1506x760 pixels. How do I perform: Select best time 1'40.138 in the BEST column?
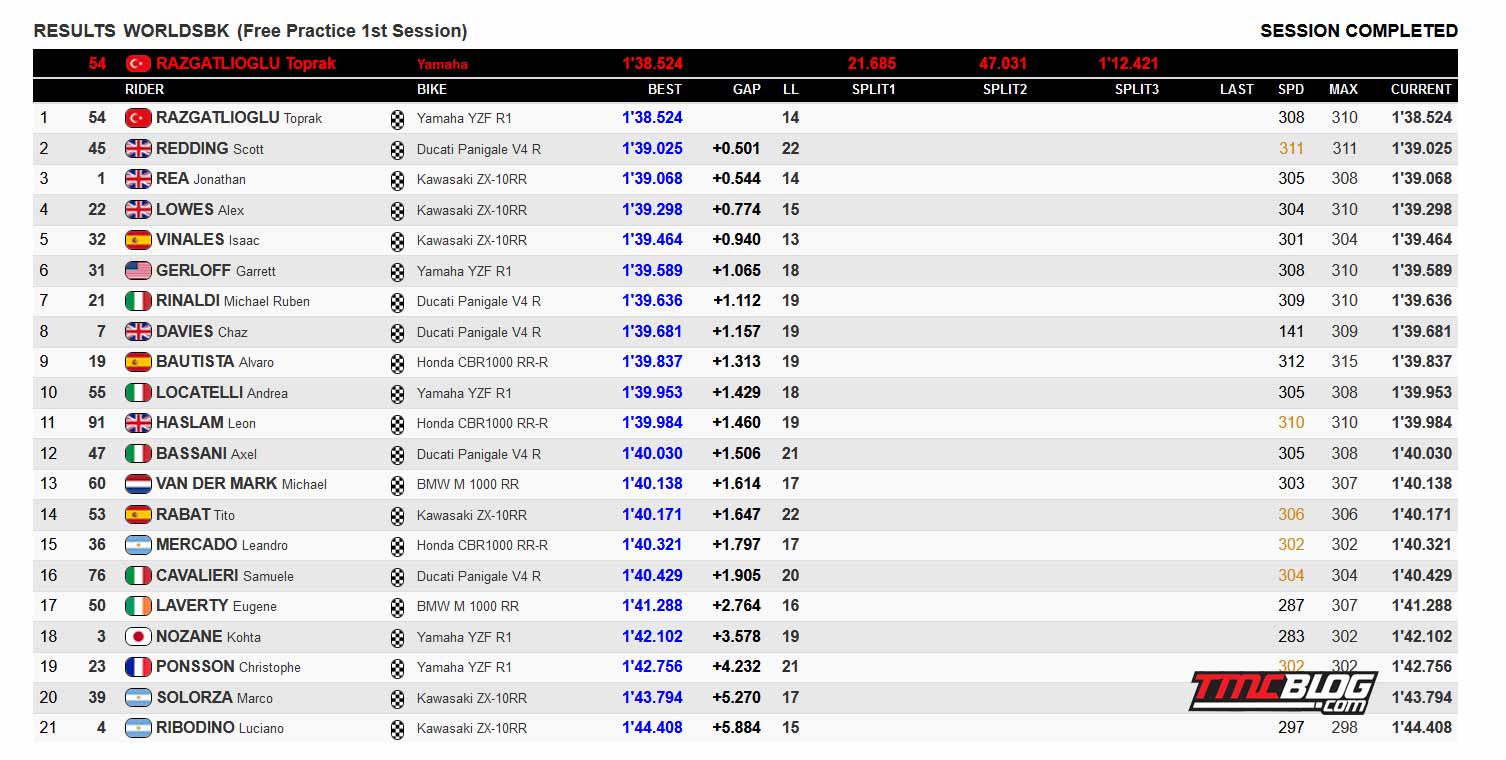[x=652, y=484]
